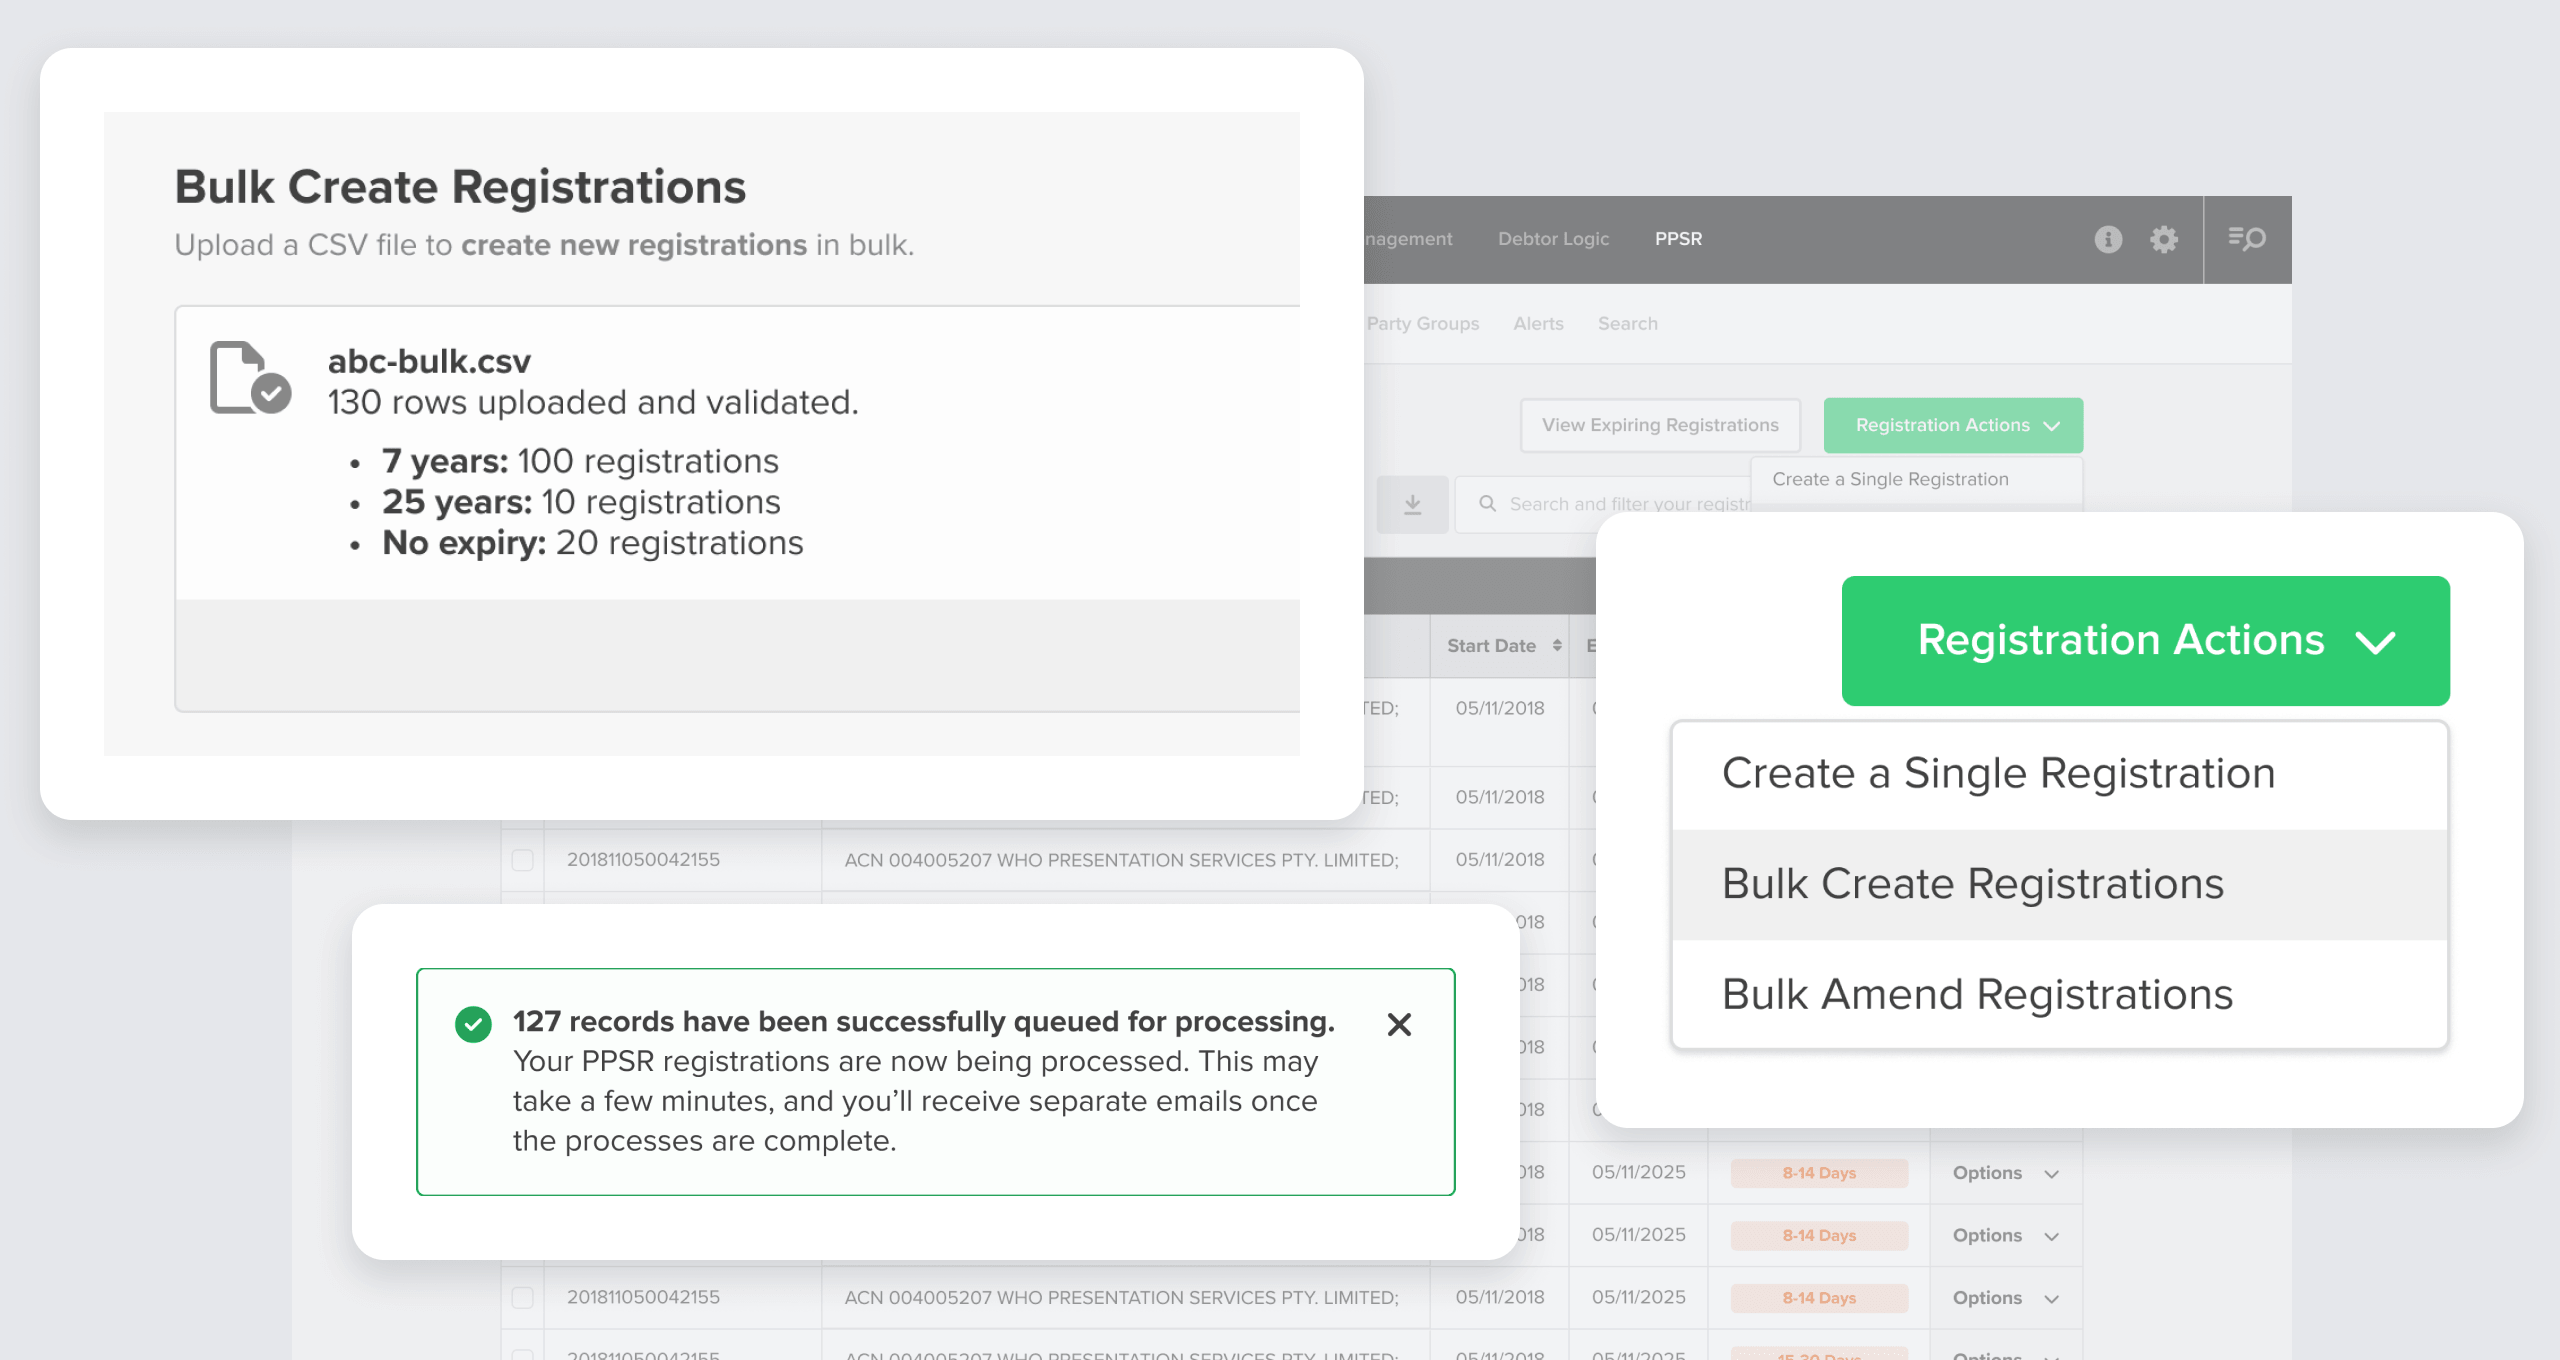The height and width of the screenshot is (1360, 2560).
Task: Click View Expiring Registrations button
Action: click(1660, 425)
